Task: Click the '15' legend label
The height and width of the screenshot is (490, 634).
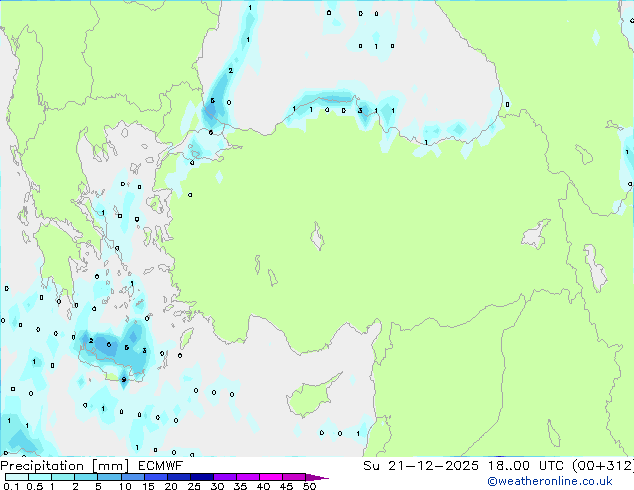Action: (148, 486)
